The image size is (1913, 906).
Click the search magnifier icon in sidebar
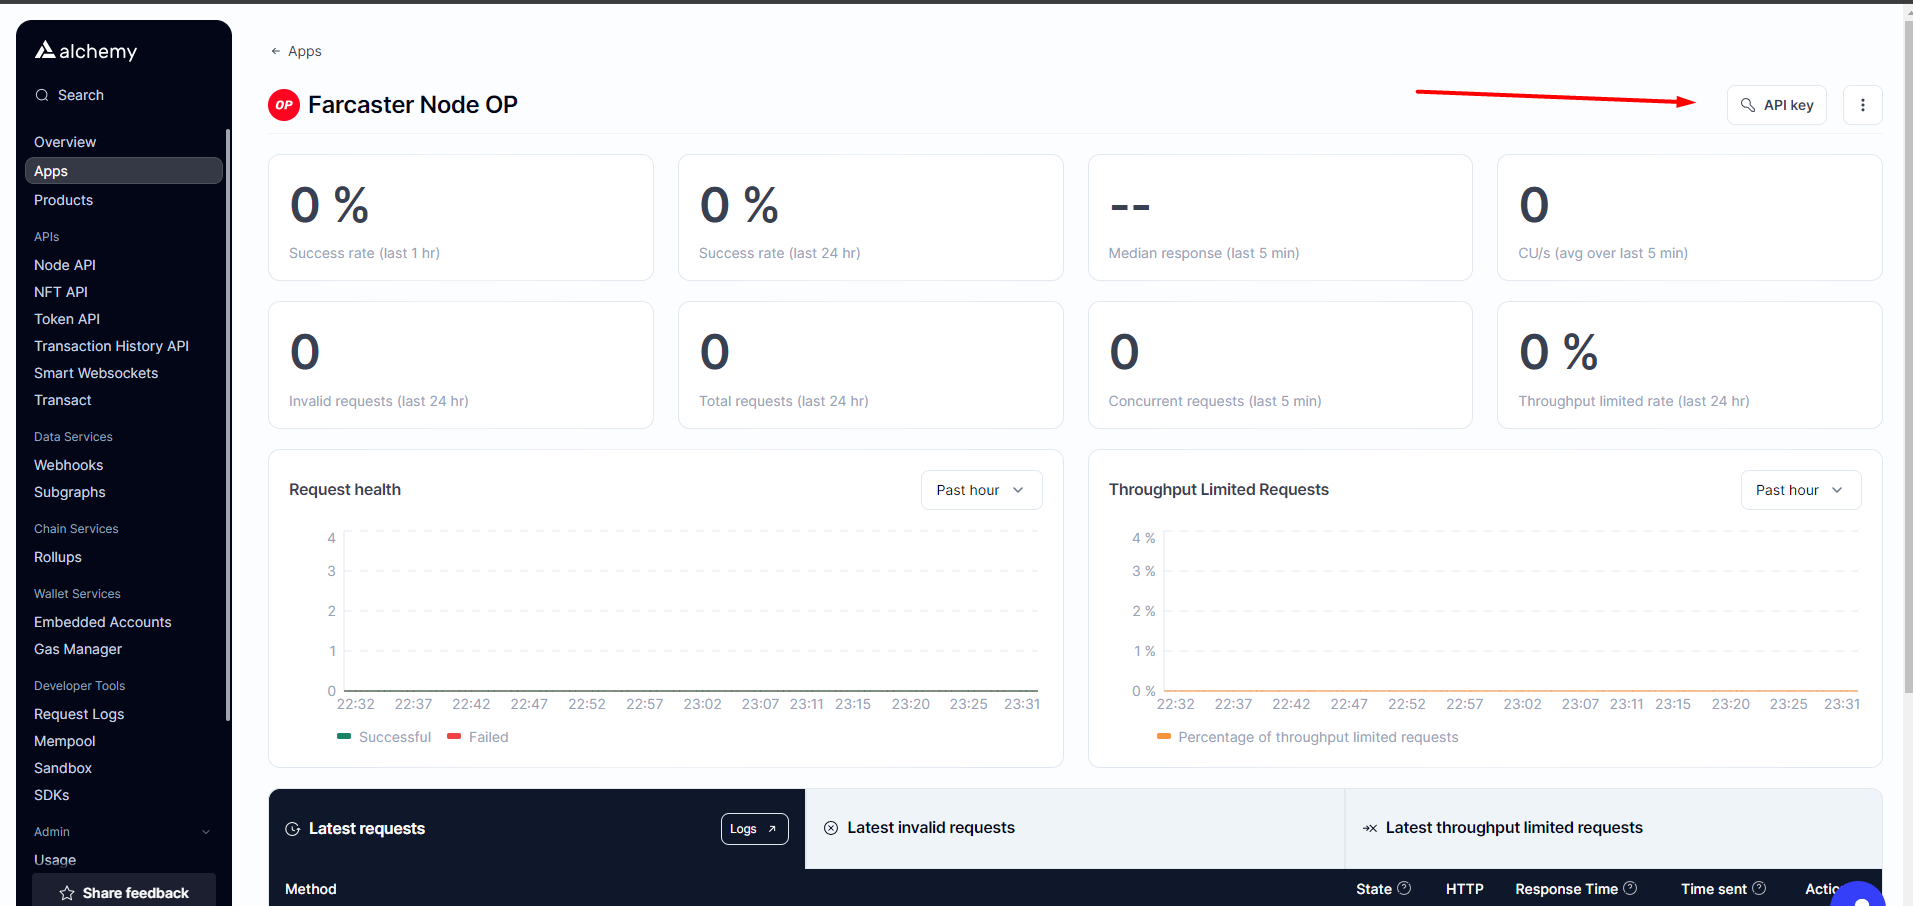(42, 95)
